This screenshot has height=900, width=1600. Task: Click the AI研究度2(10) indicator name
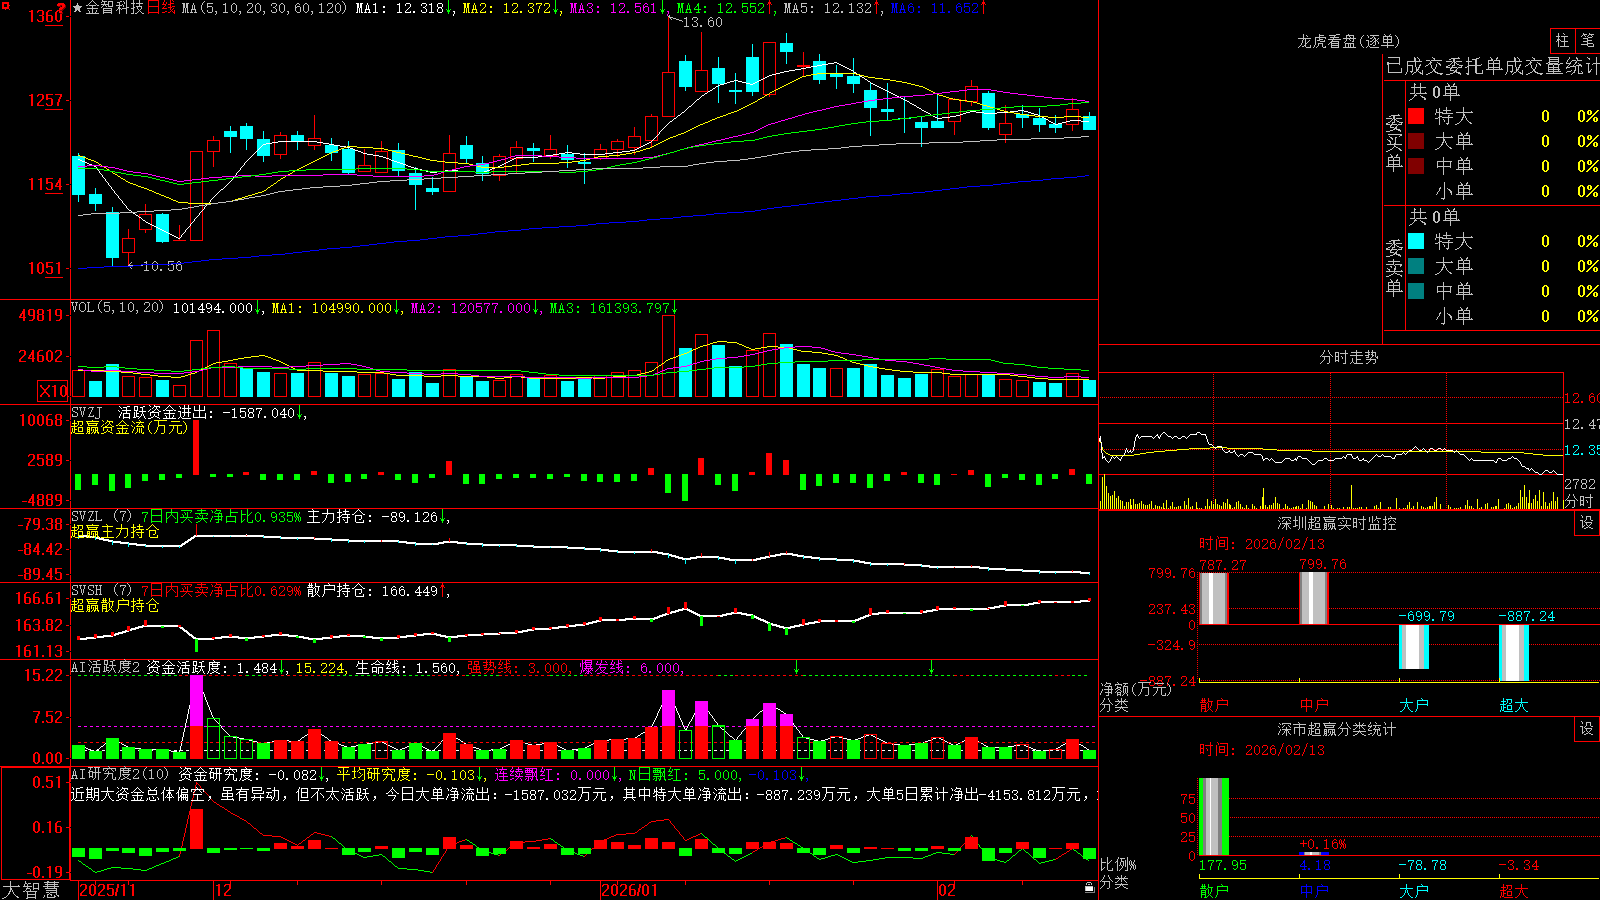[x=121, y=774]
